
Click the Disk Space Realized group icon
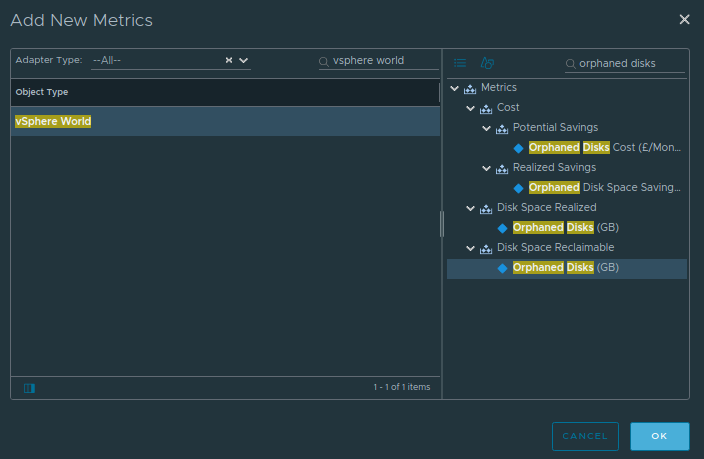(x=486, y=209)
